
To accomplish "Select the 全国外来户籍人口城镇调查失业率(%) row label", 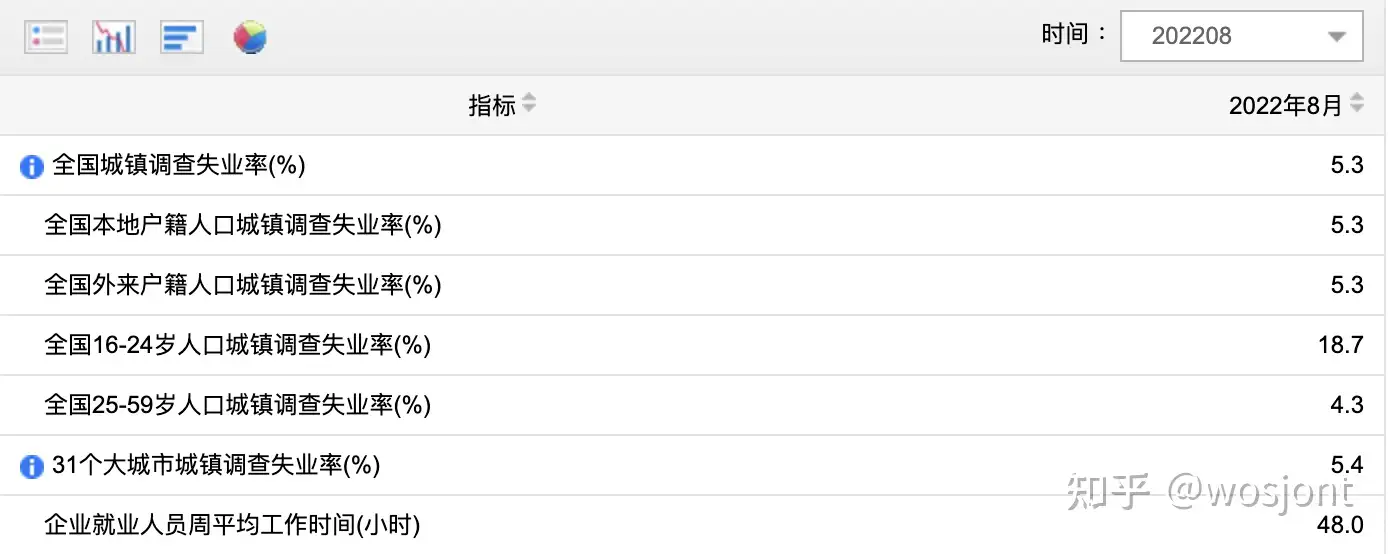I will coord(243,286).
